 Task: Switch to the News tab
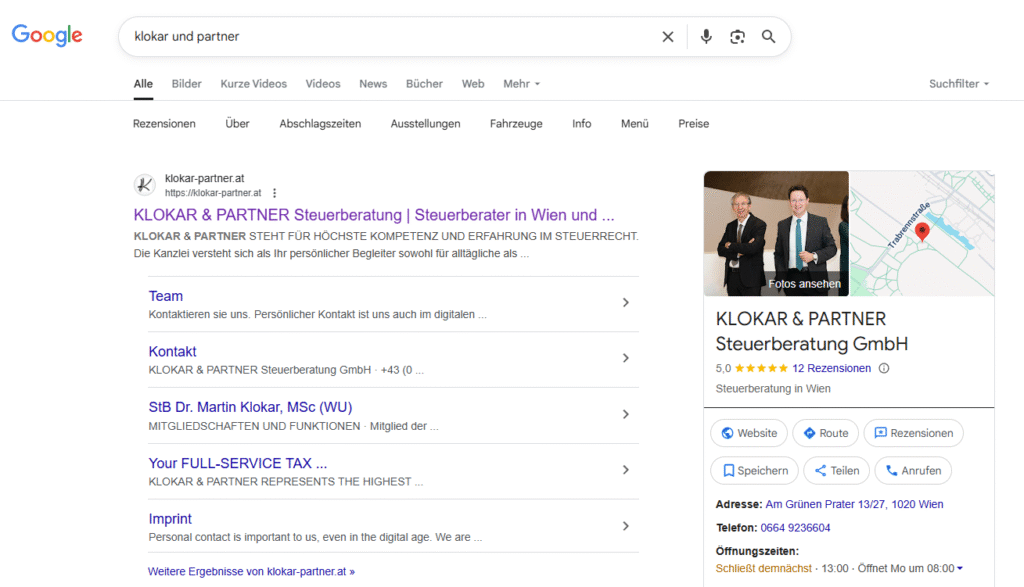point(373,84)
